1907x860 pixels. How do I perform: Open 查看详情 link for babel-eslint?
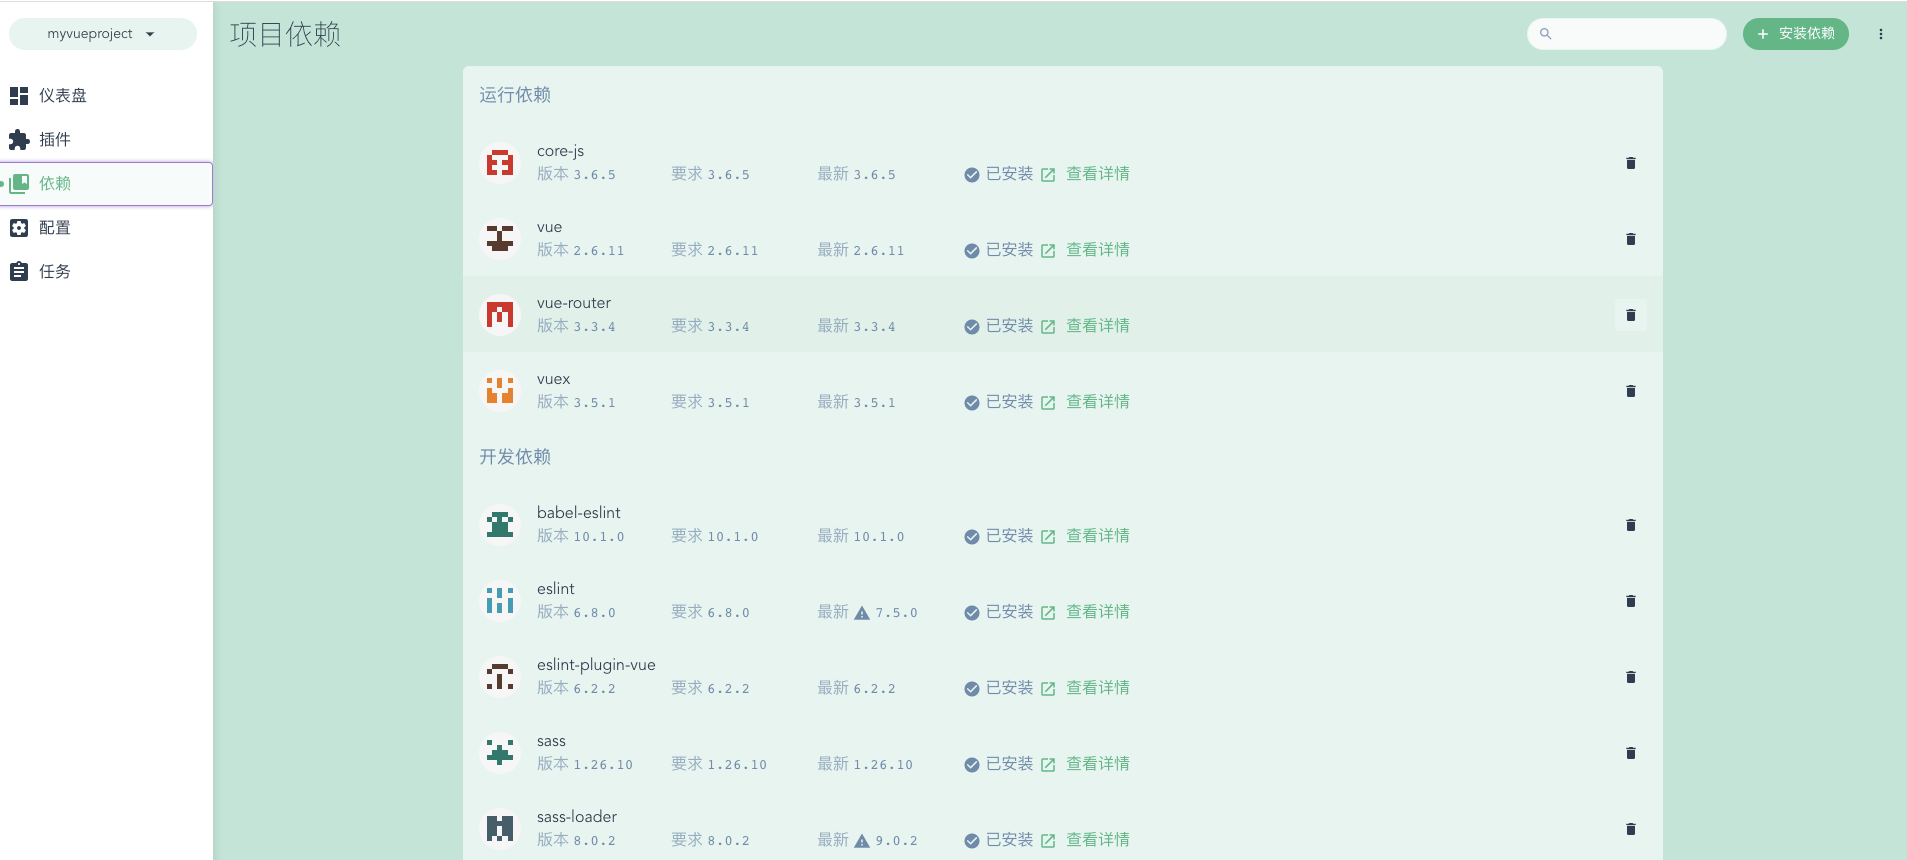click(1086, 536)
